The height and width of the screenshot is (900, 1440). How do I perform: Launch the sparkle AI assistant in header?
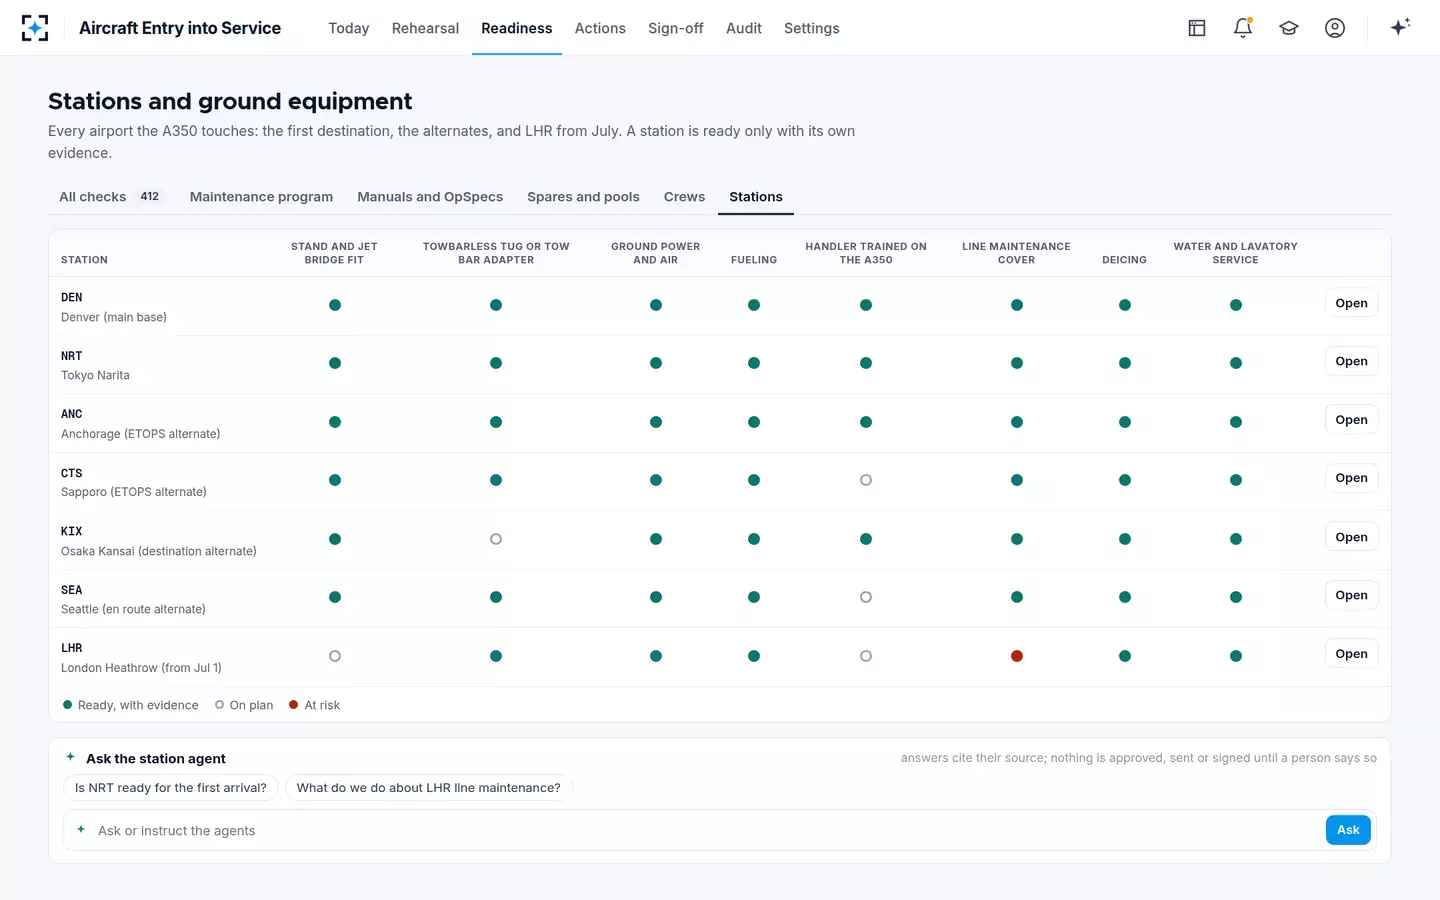[1400, 27]
